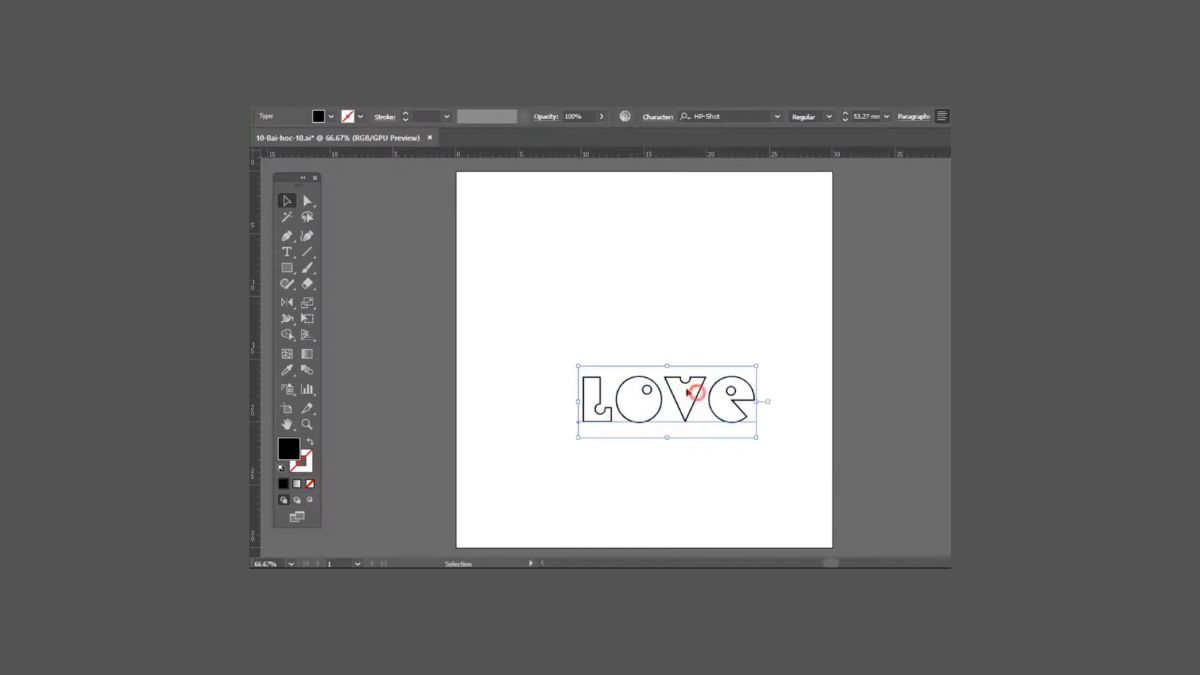Viewport: 1200px width, 675px height.
Task: Expand fill swatch dropdown arrow
Action: pyautogui.click(x=331, y=116)
